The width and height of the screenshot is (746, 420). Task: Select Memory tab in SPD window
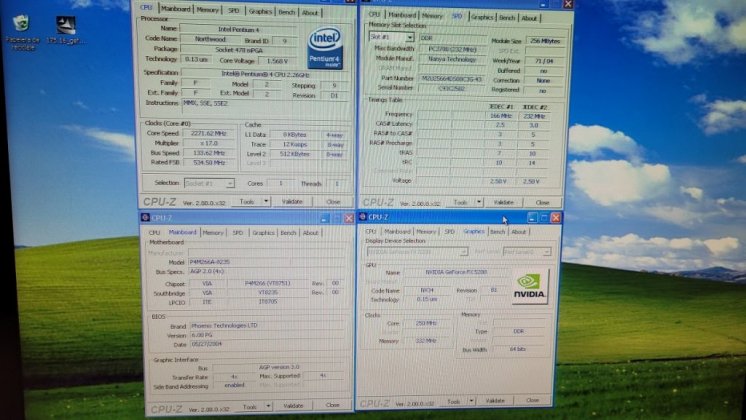tap(432, 16)
